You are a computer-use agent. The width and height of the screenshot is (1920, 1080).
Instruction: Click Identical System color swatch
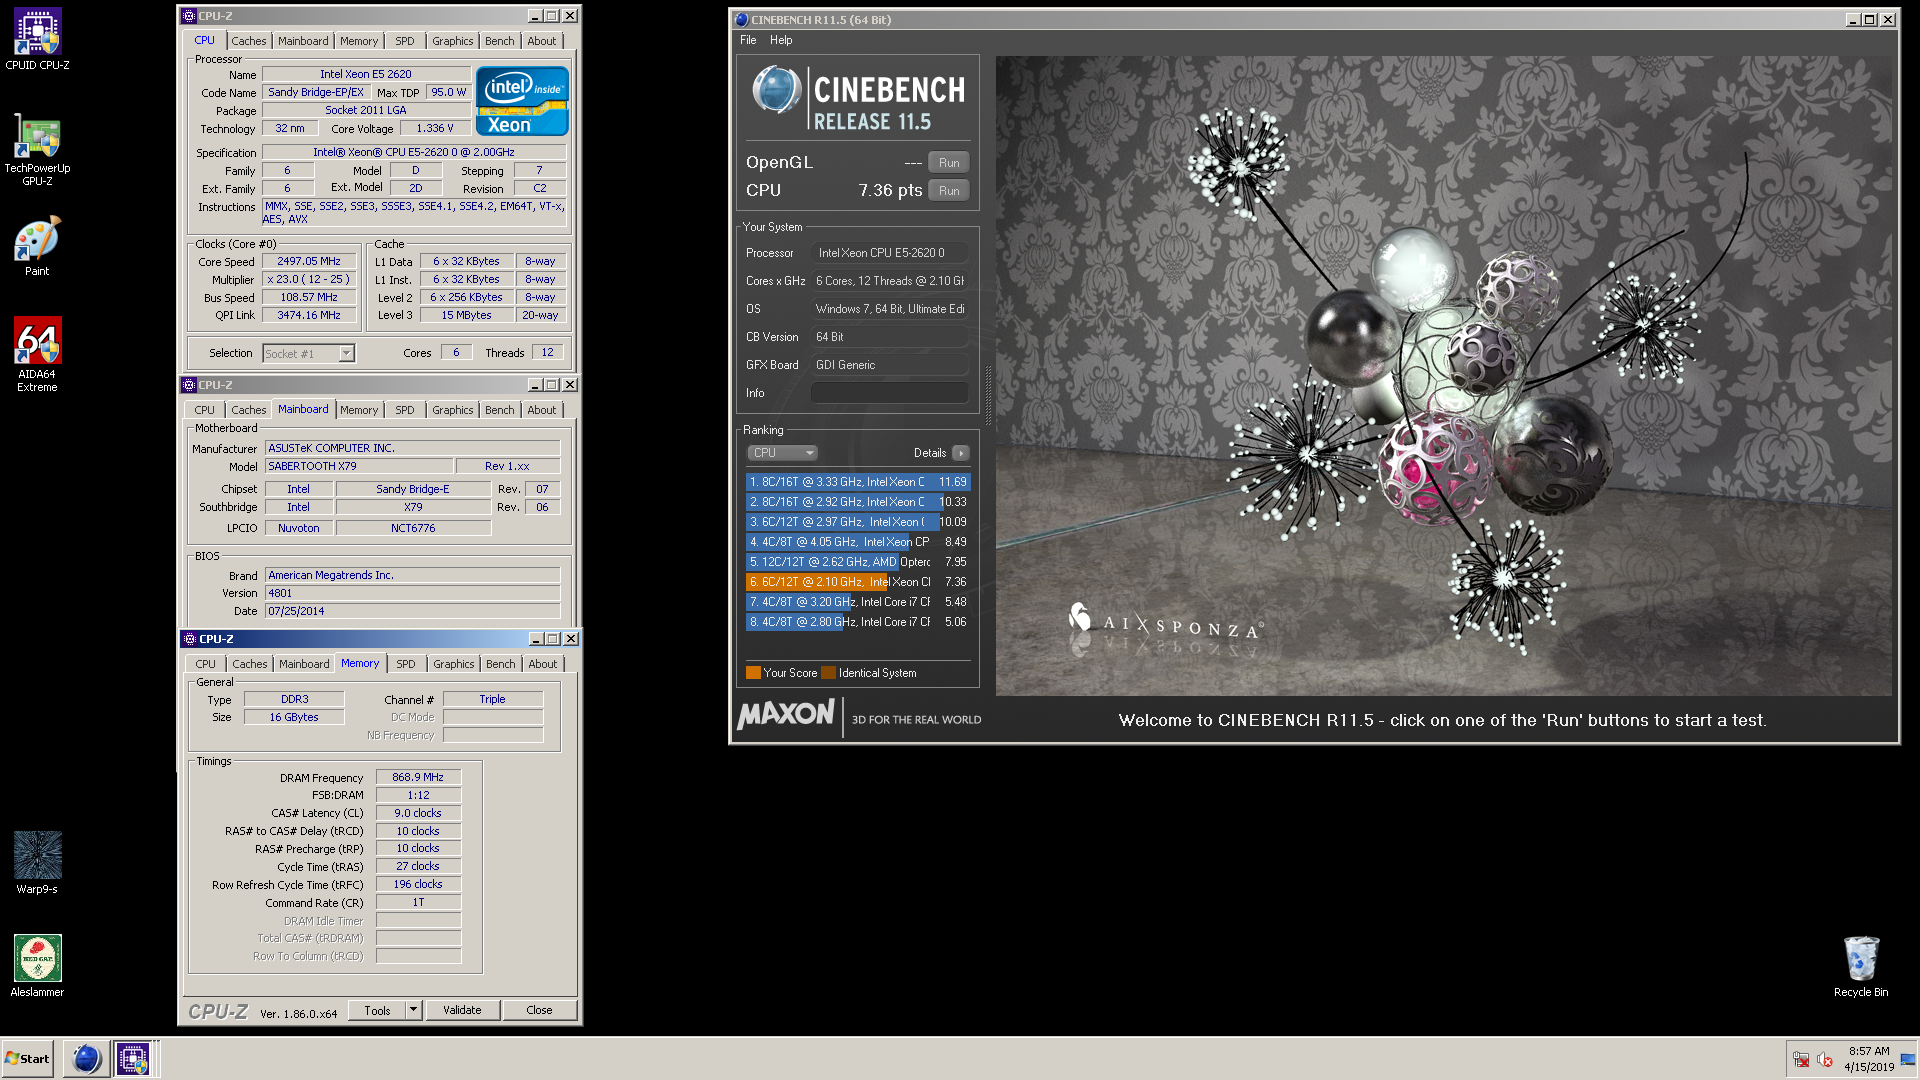(828, 673)
